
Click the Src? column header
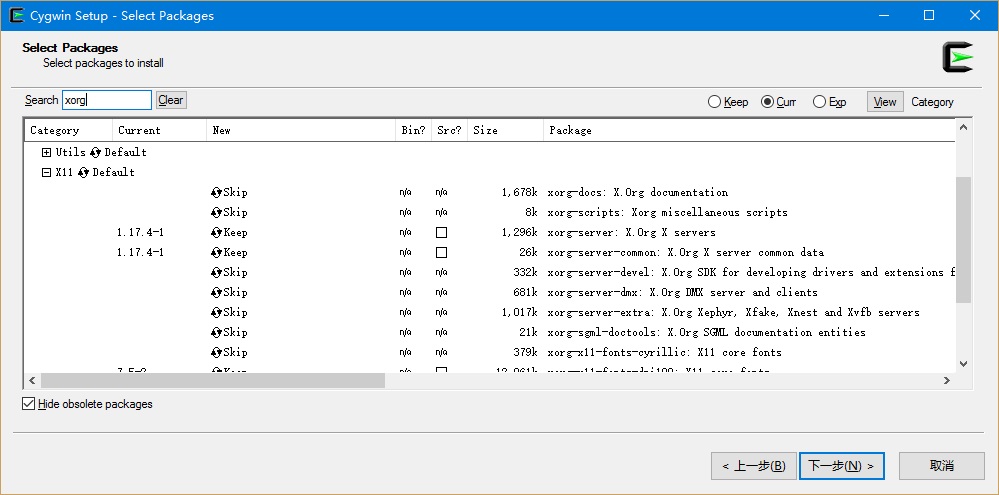tap(450, 130)
